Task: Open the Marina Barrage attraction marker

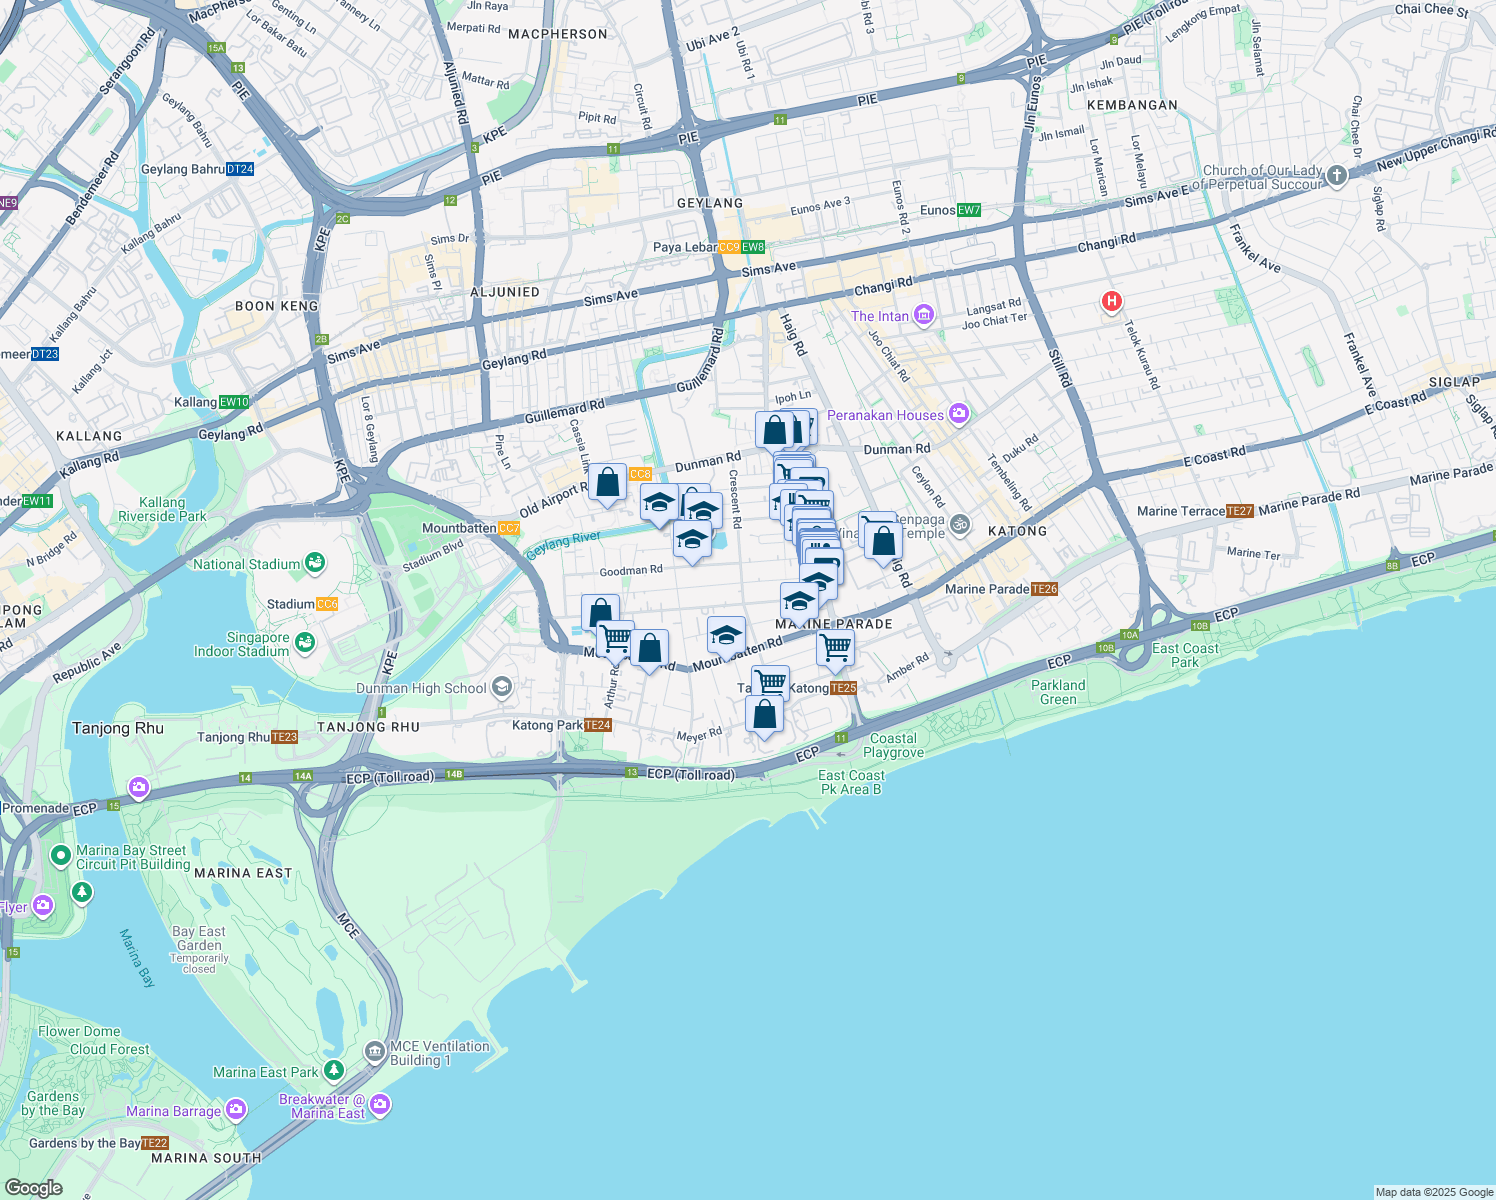Action: [234, 1110]
